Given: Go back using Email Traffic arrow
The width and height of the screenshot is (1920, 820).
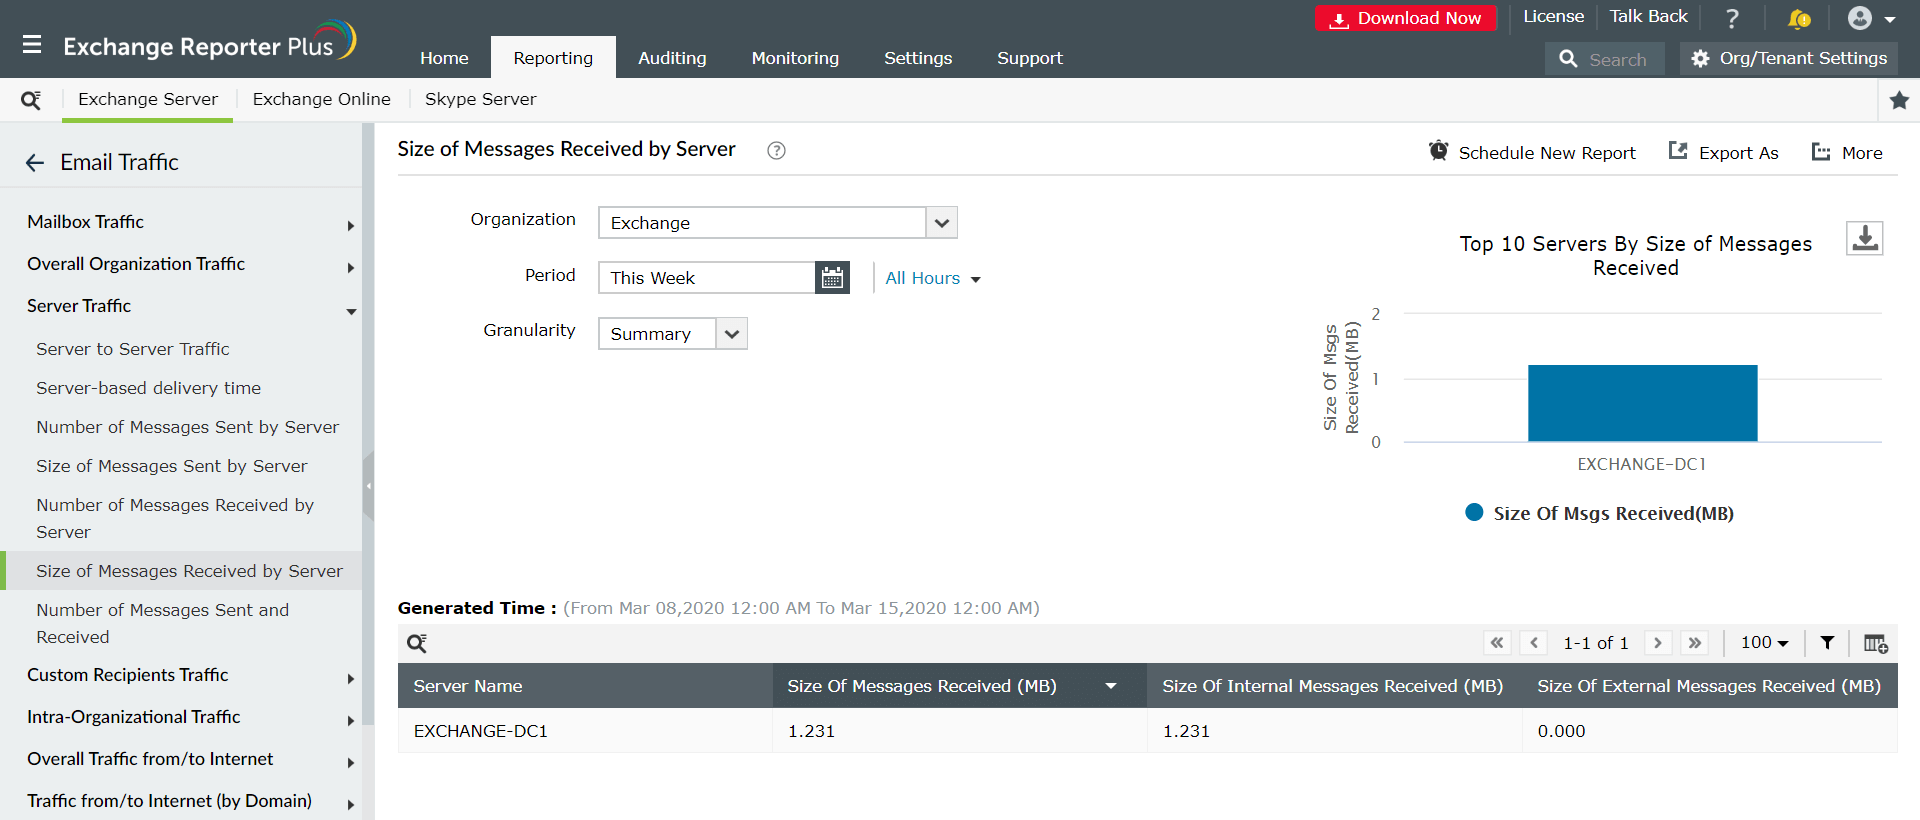Looking at the screenshot, I should coord(35,163).
